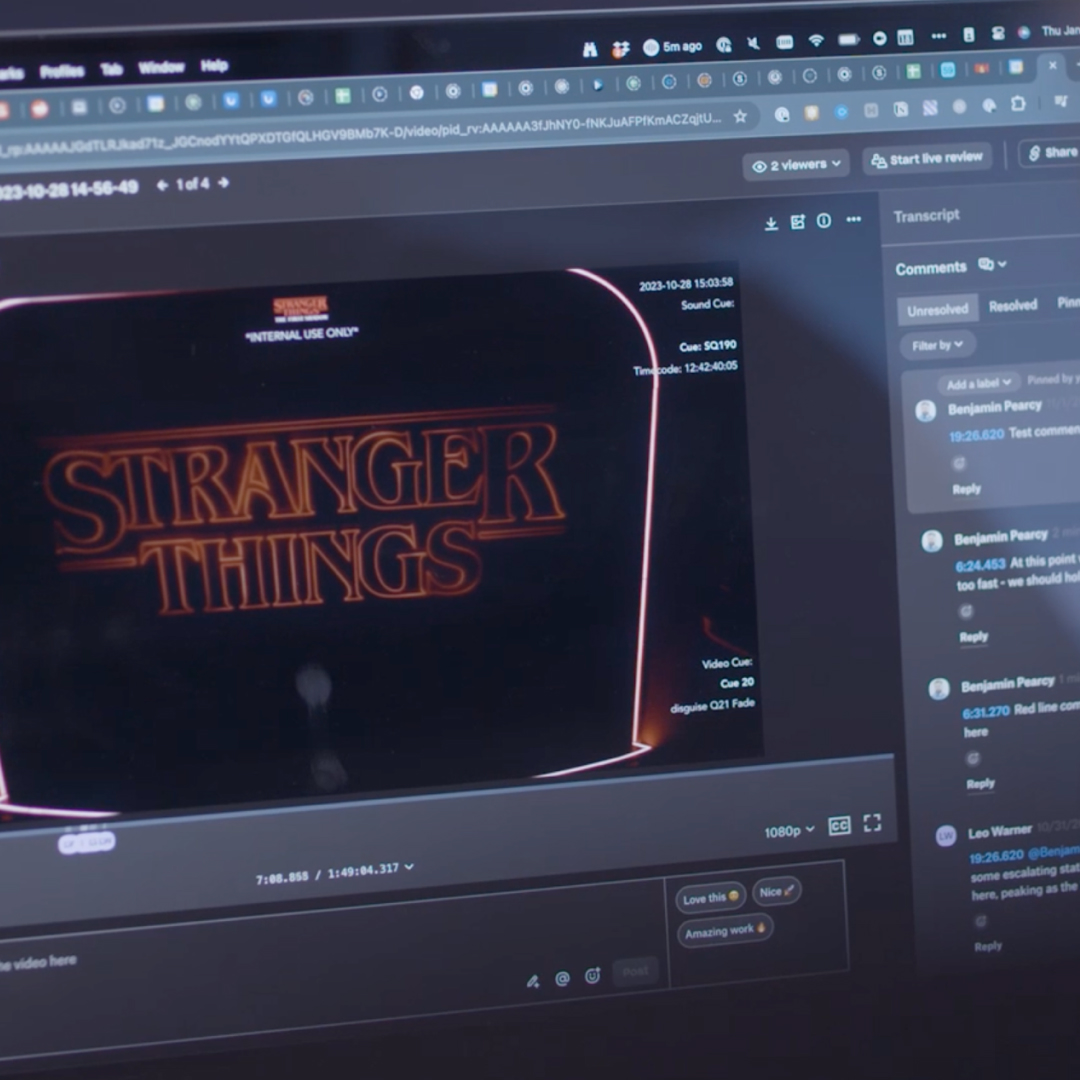This screenshot has height=1080, width=1080.
Task: Click the Start live review button
Action: tap(926, 158)
